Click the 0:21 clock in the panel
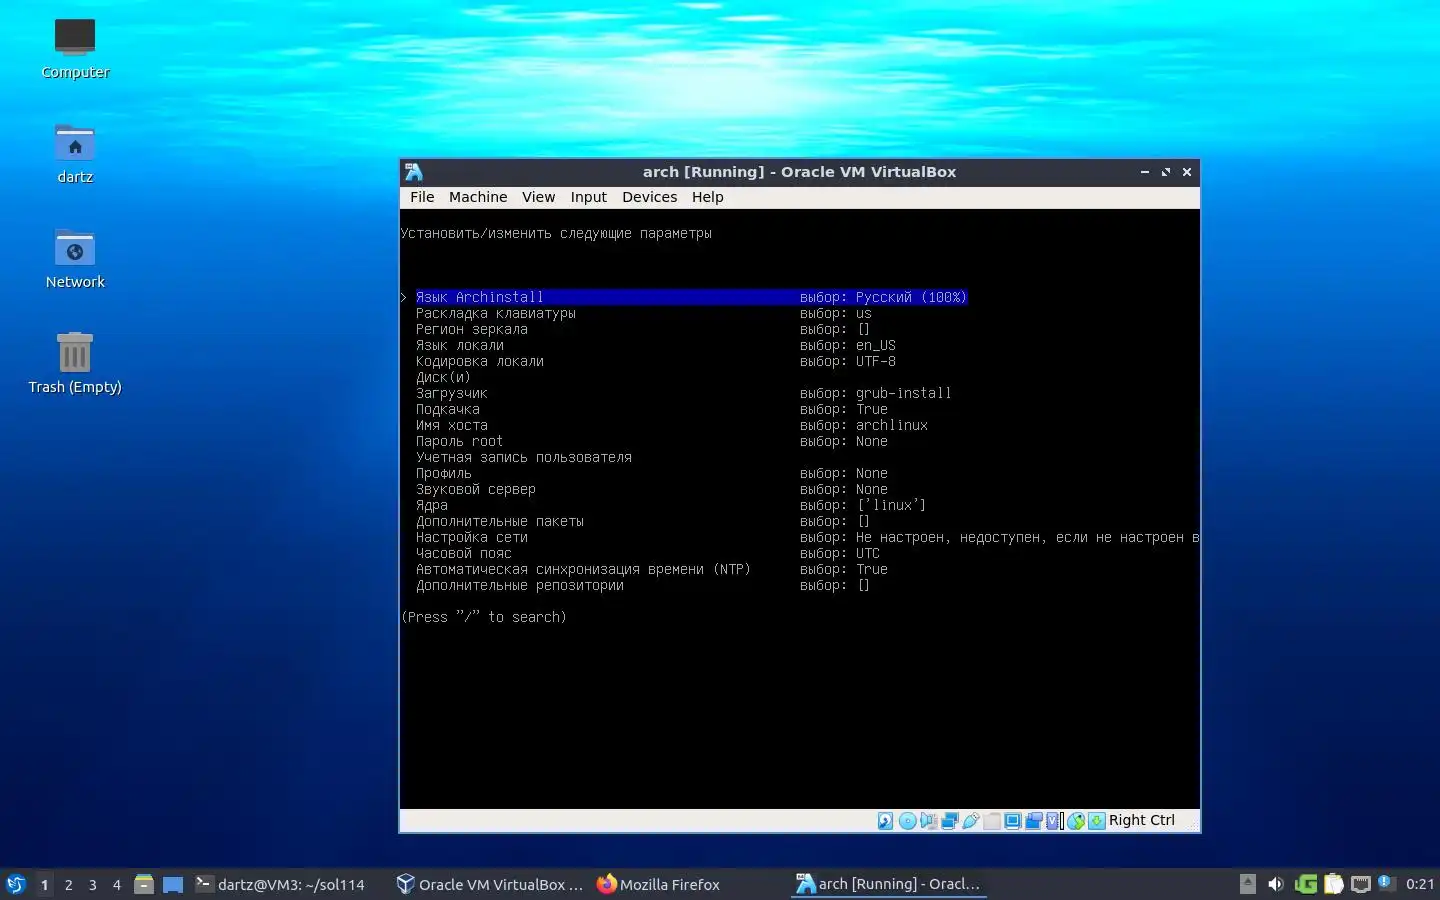This screenshot has height=900, width=1440. (x=1419, y=884)
